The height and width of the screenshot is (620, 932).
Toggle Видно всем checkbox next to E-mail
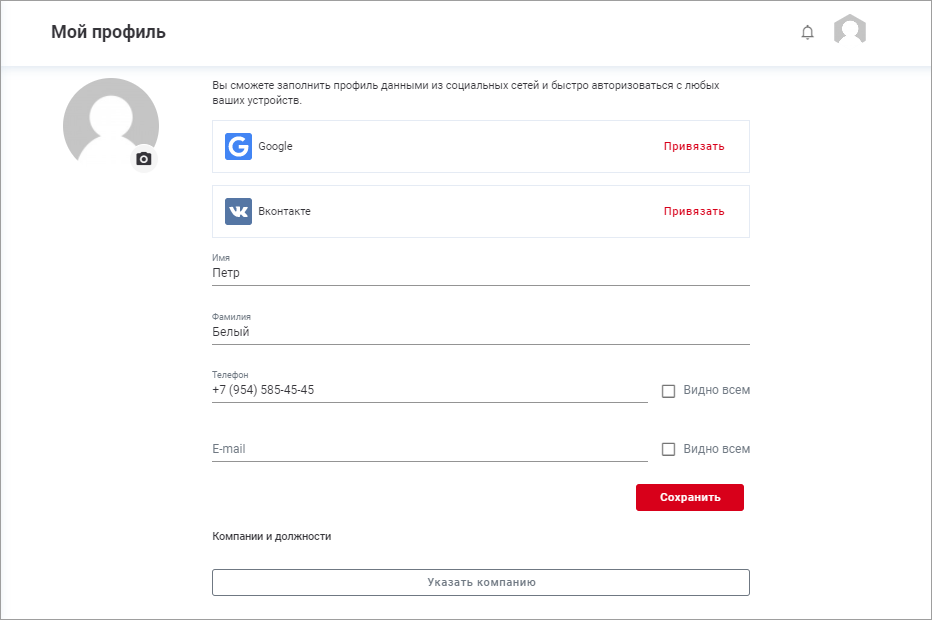[x=669, y=450]
